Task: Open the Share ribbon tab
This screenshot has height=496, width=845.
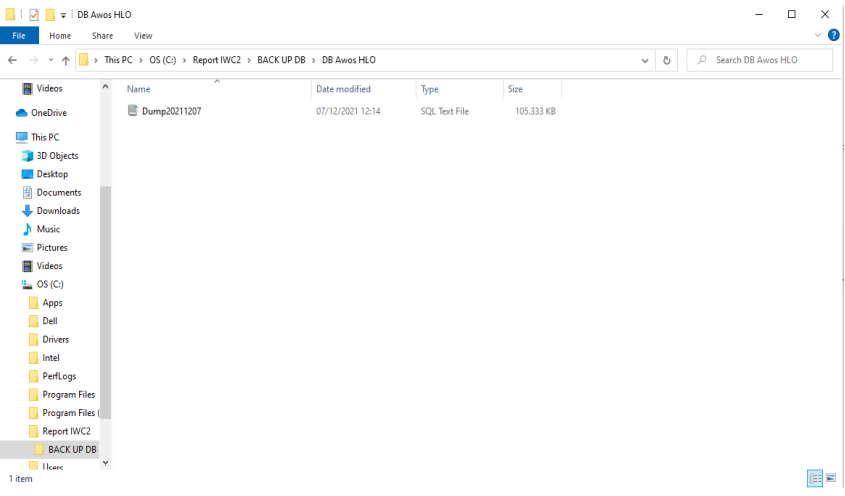Action: tap(102, 35)
